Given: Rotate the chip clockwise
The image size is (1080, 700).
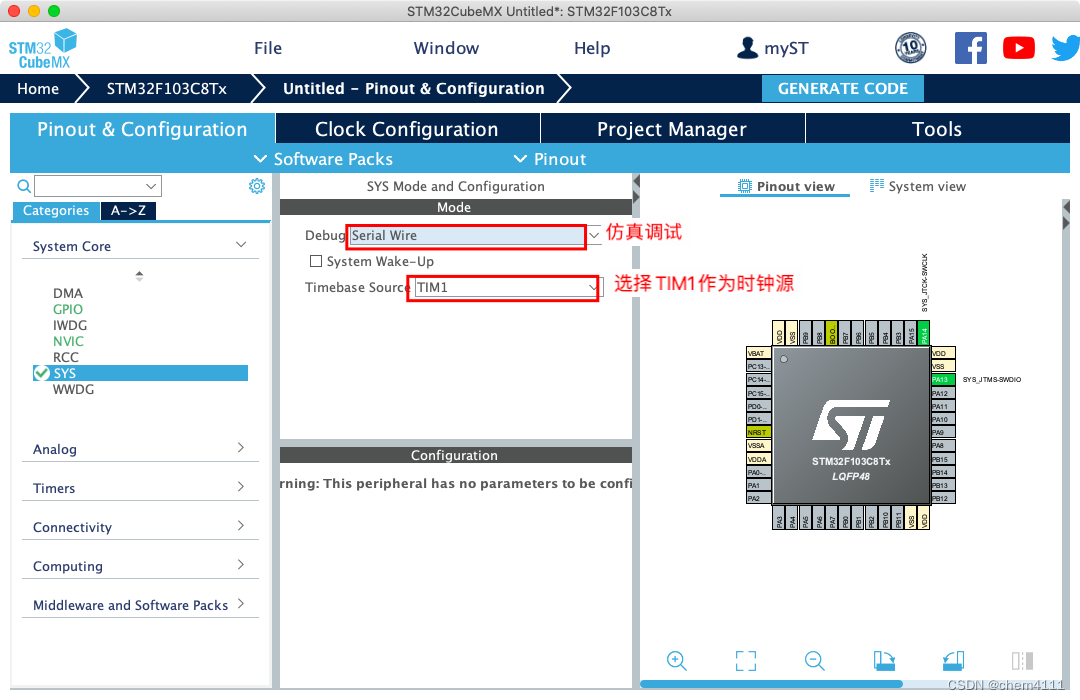Looking at the screenshot, I should click(x=884, y=660).
